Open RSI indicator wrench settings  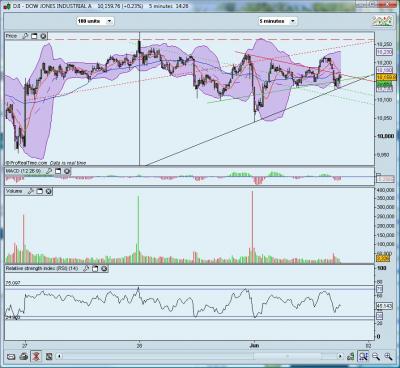point(86,268)
